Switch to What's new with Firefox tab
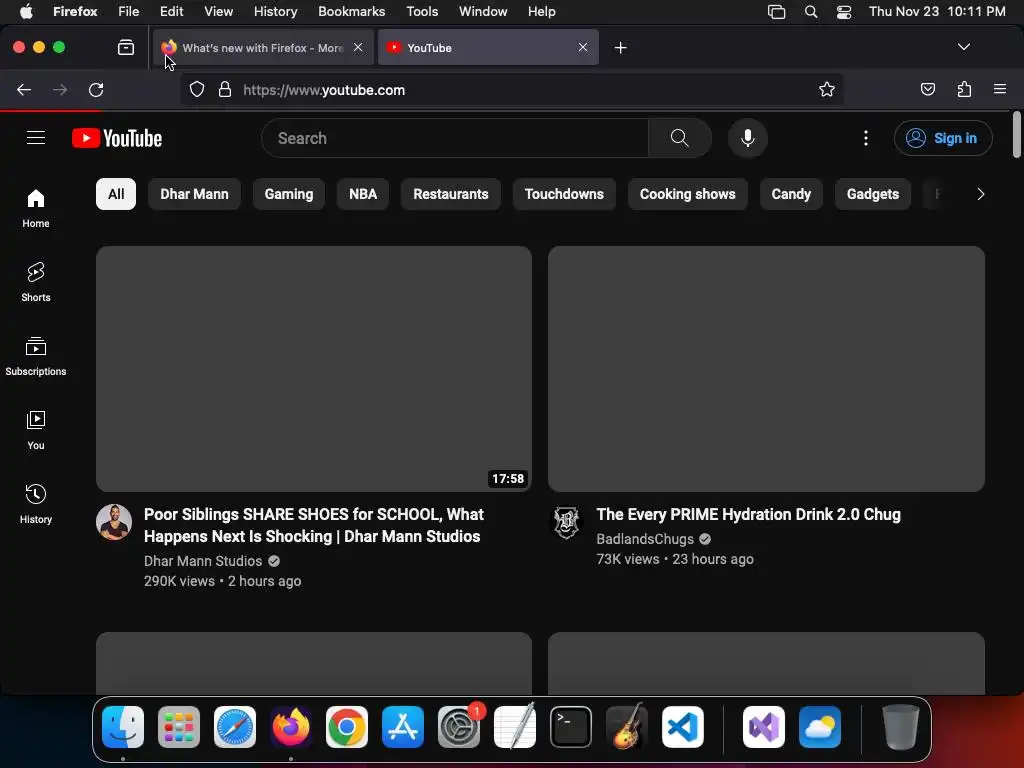1024x768 pixels. (263, 48)
